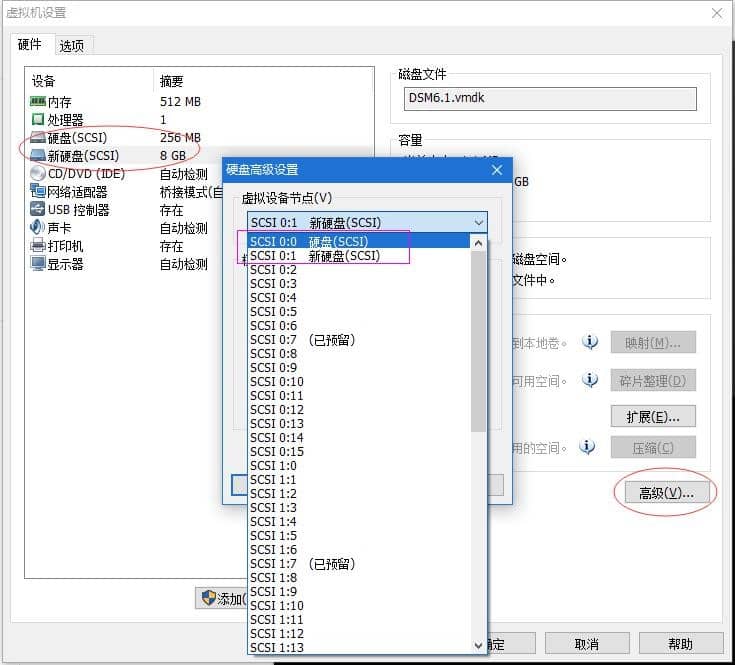Pick SCSI 0:2 node in dropdown list

(x=273, y=270)
